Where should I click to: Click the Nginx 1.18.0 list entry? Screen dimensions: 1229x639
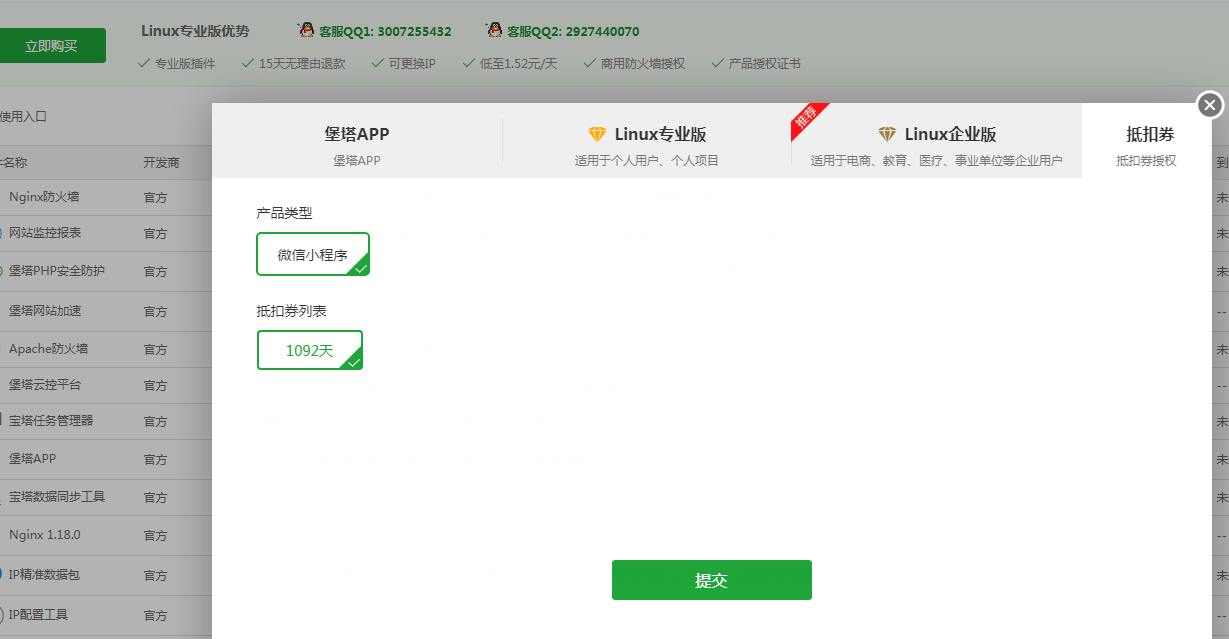click(x=44, y=535)
